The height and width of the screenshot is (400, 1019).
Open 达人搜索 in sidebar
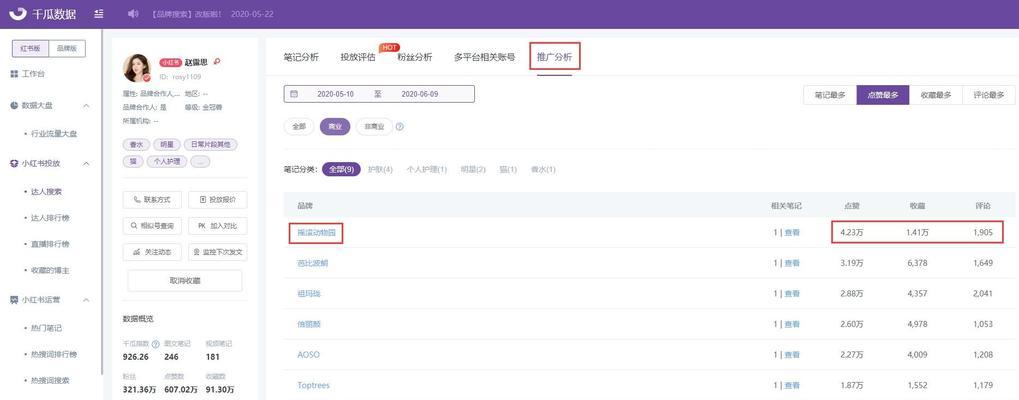point(46,192)
